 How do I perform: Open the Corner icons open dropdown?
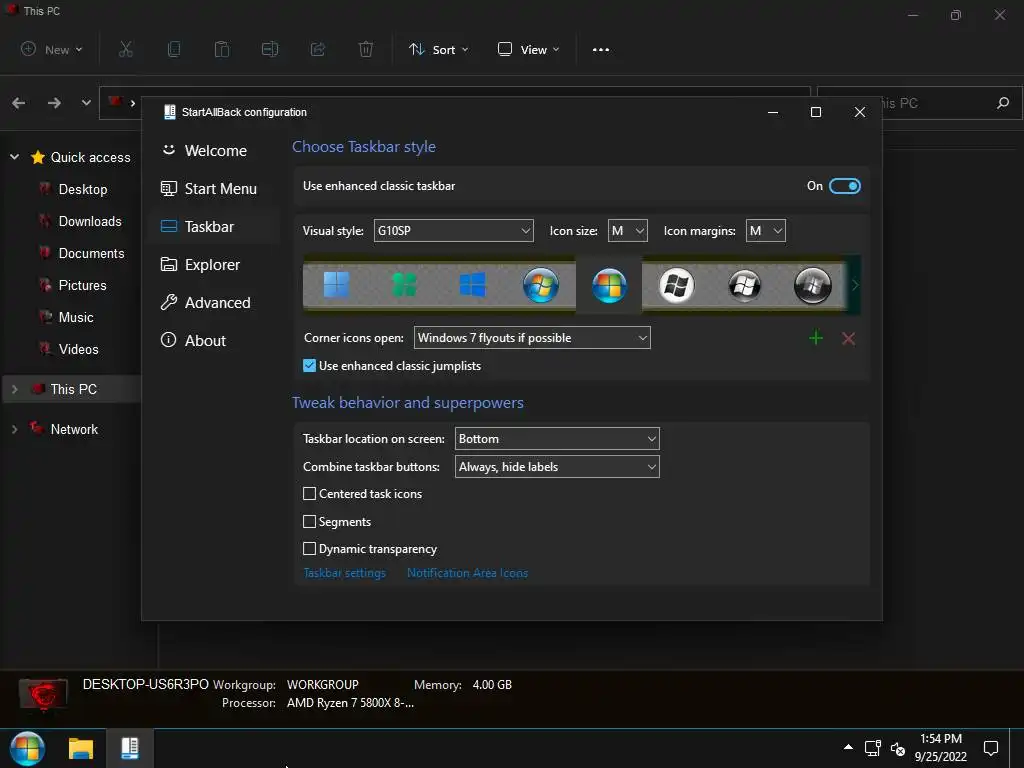[x=532, y=338]
